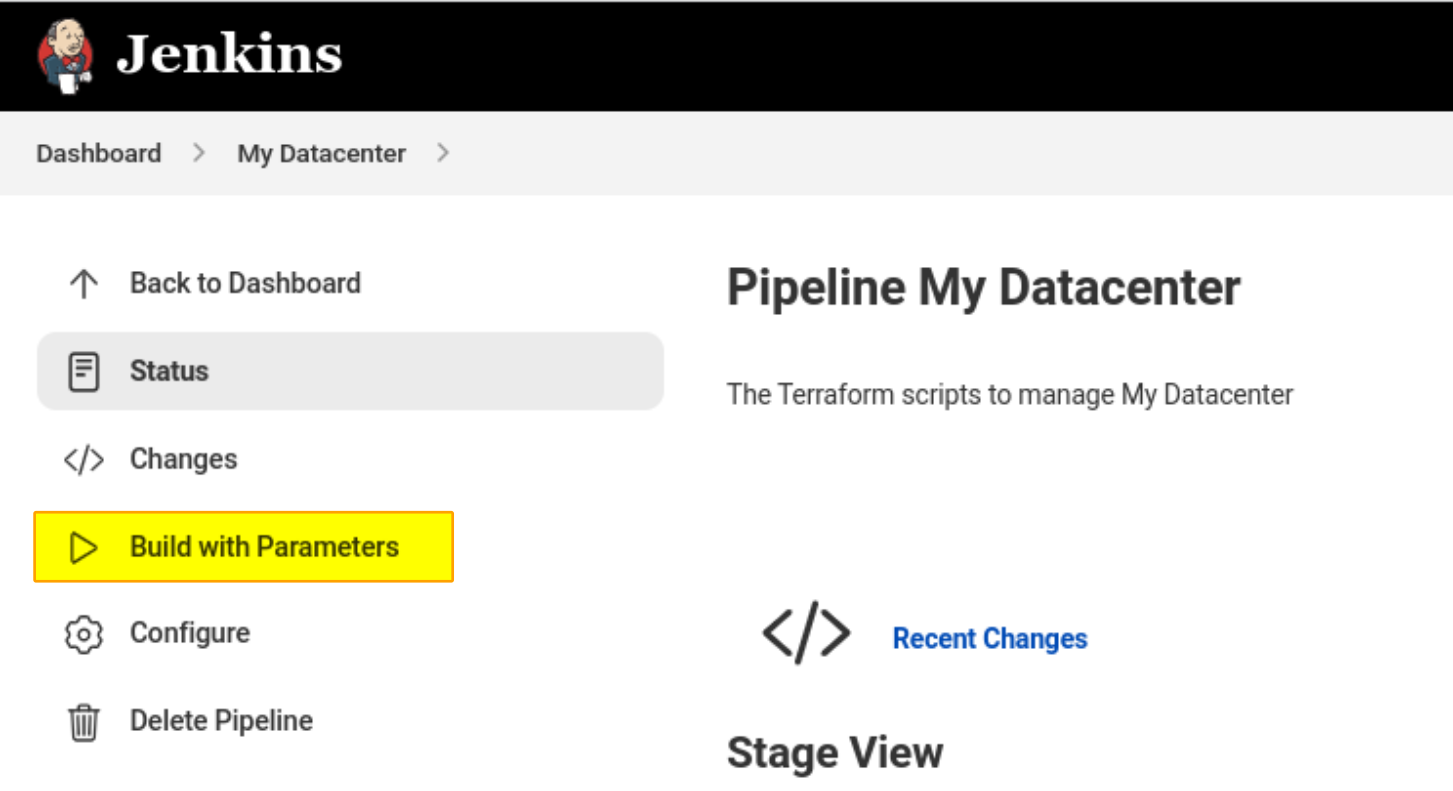The width and height of the screenshot is (1453, 791).
Task: Follow the Recent Changes link
Action: [989, 639]
